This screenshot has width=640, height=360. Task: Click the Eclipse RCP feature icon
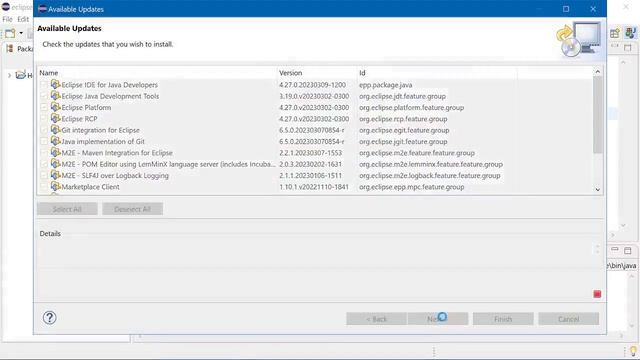click(56, 119)
